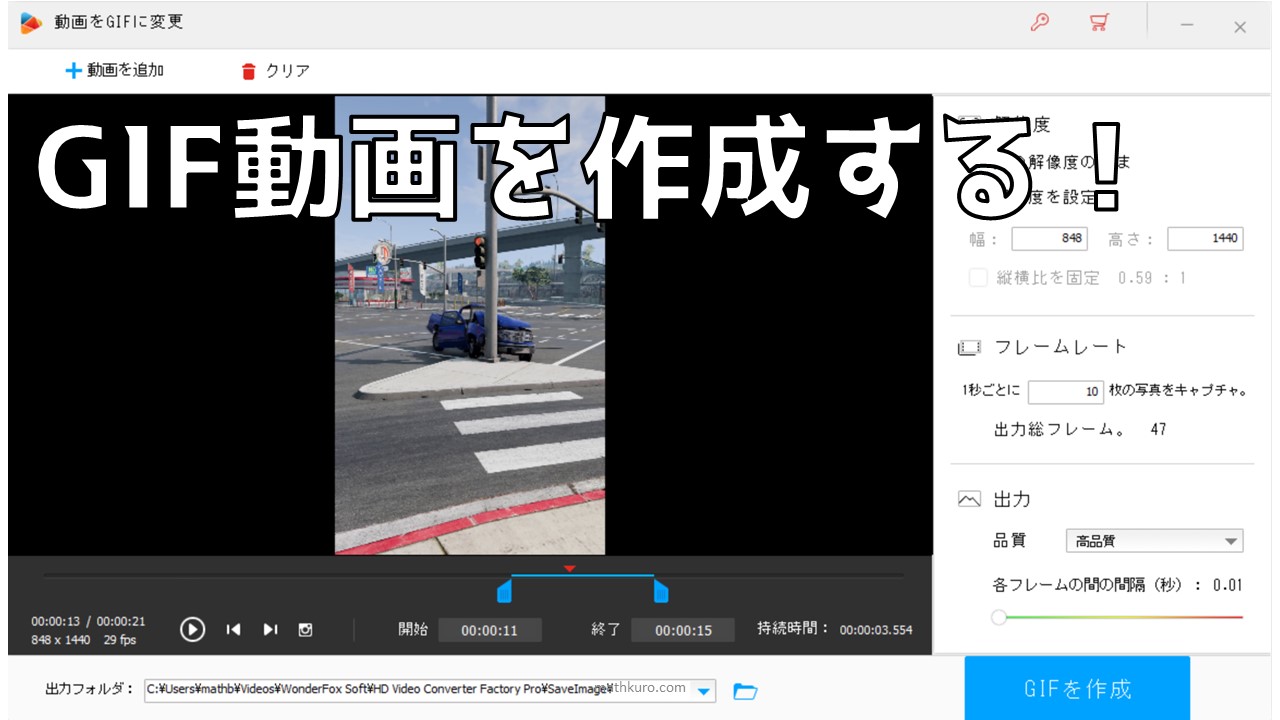1280x720 pixels.
Task: Click the end time field 00:00:15
Action: (683, 630)
